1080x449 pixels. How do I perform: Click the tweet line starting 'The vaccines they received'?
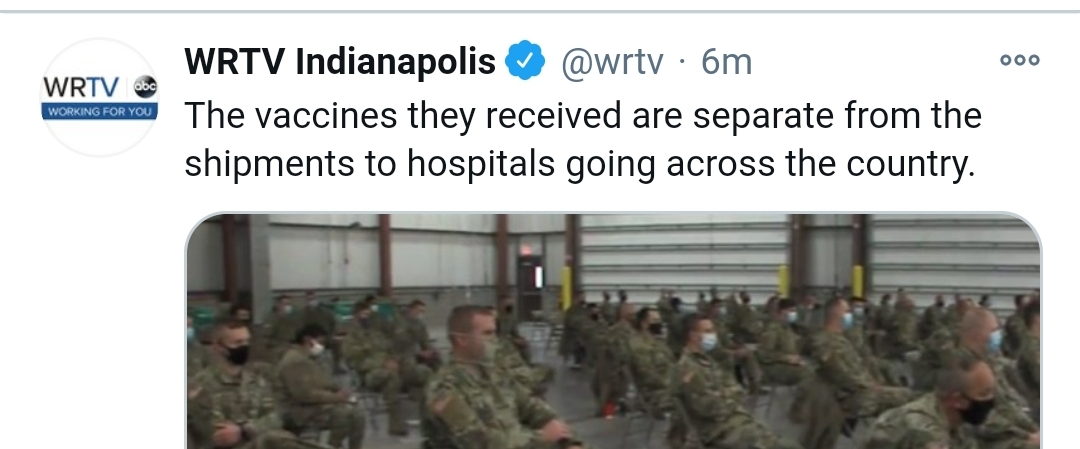[583, 115]
